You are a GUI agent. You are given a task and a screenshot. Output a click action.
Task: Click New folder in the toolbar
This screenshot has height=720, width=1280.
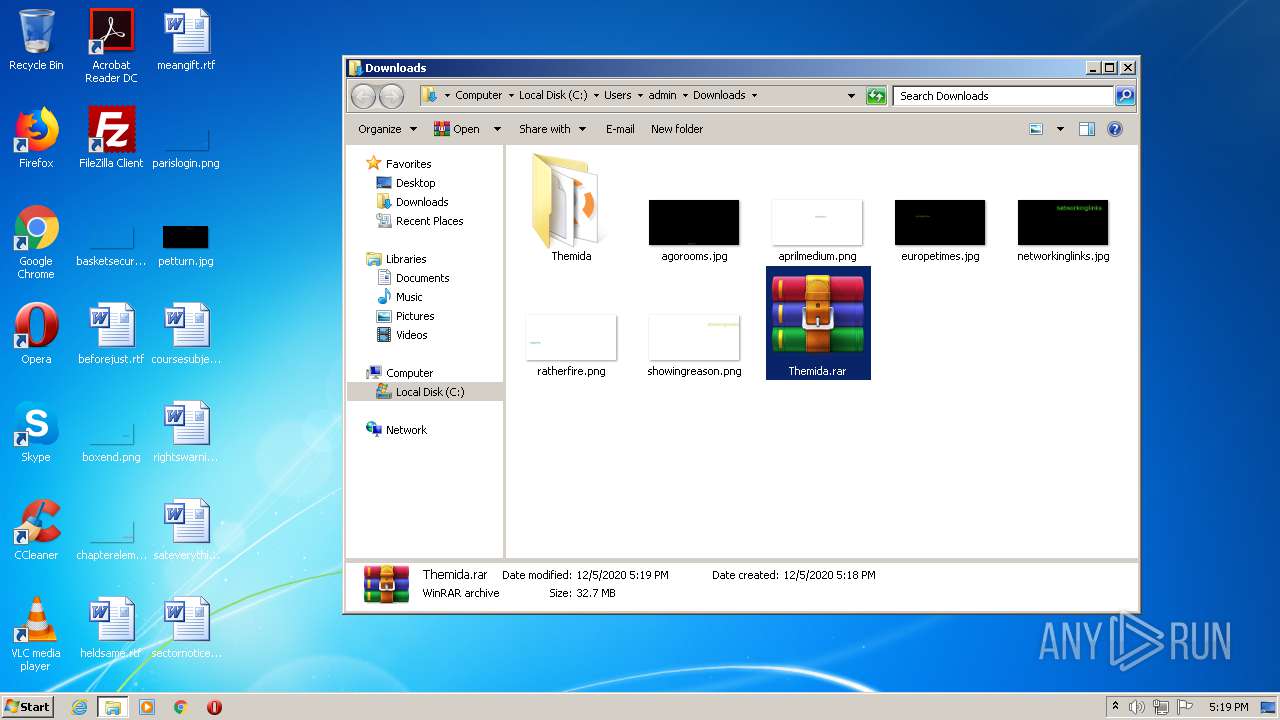coord(677,129)
